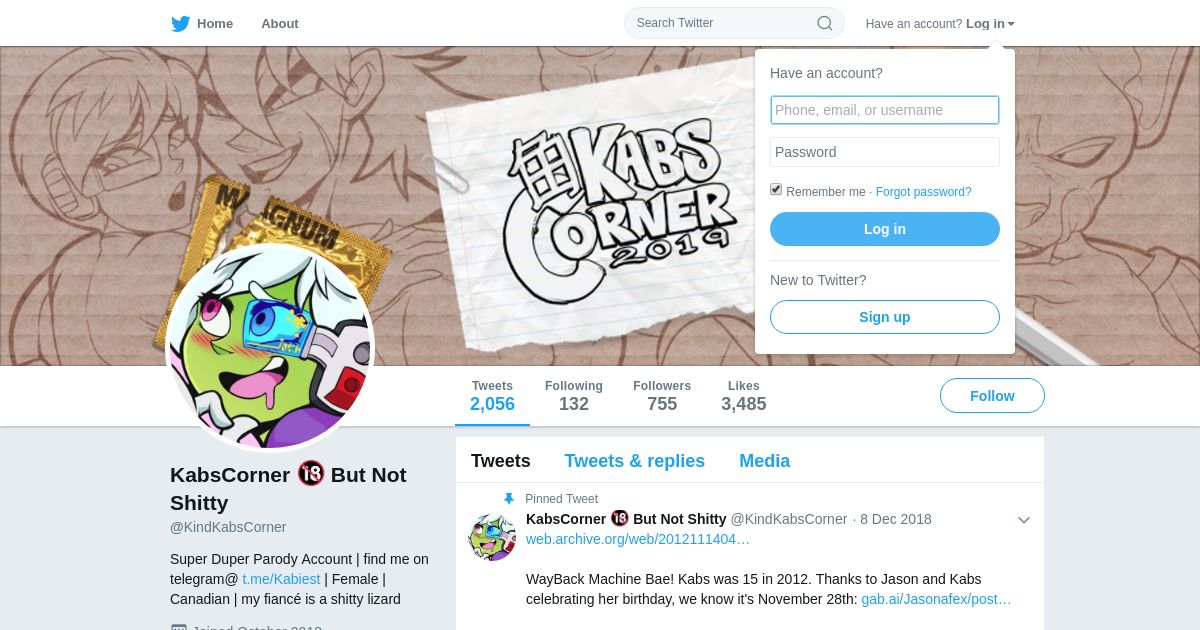Focus the Phone, email, or username field
1200x630 pixels.
pyautogui.click(x=885, y=110)
